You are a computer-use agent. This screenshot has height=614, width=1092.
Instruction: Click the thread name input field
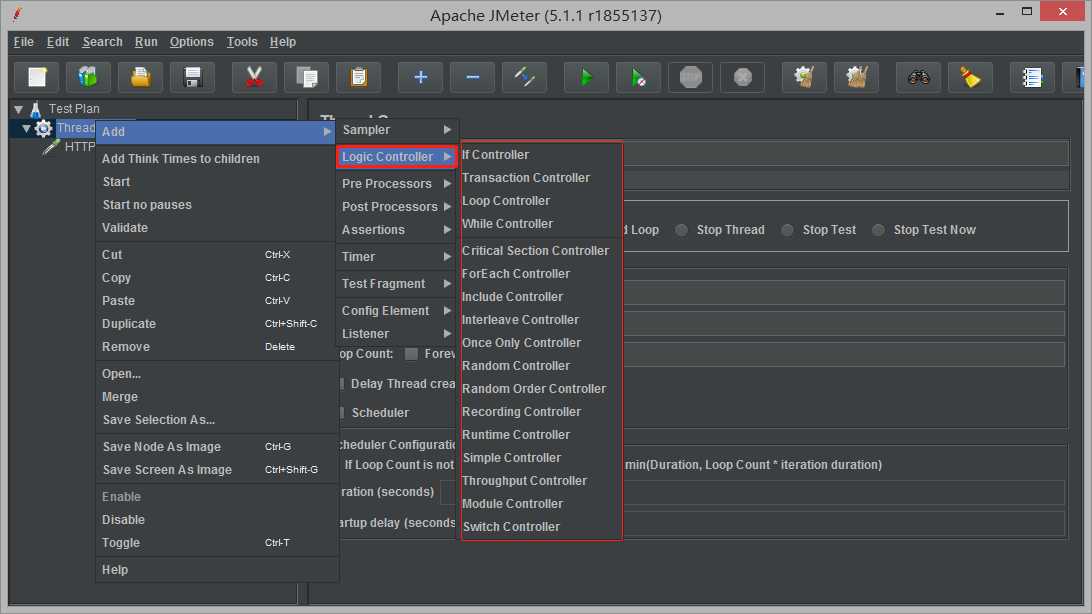point(845,154)
